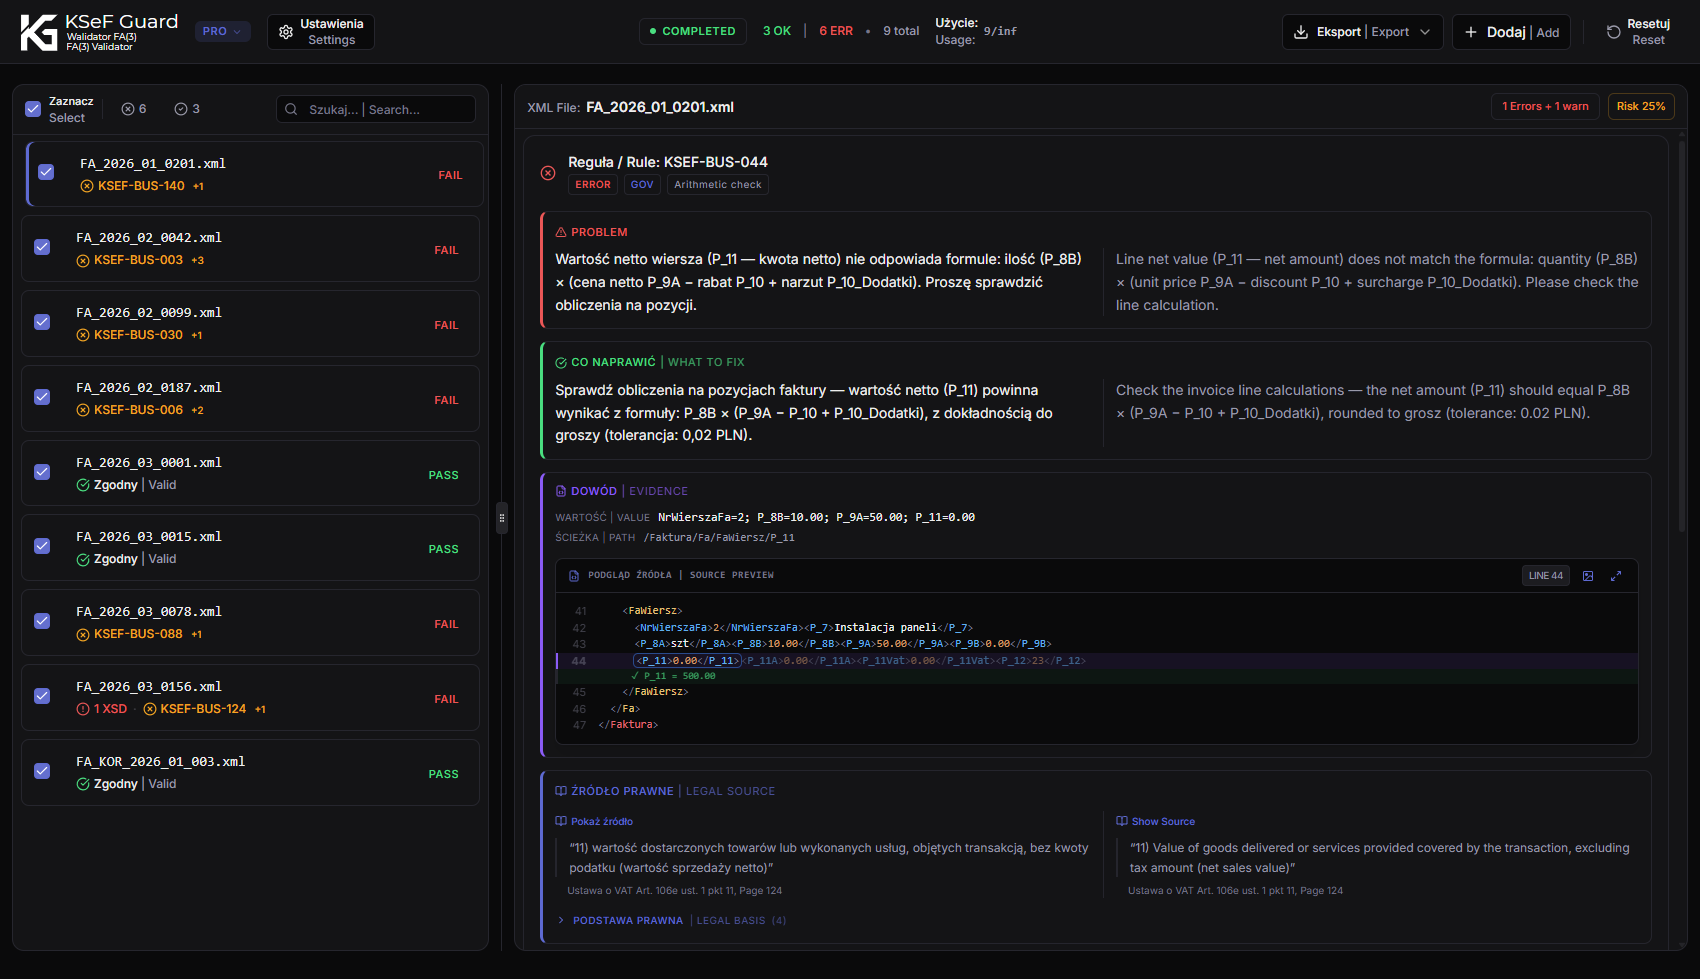Filter list by 3 passed count icon

click(x=181, y=109)
